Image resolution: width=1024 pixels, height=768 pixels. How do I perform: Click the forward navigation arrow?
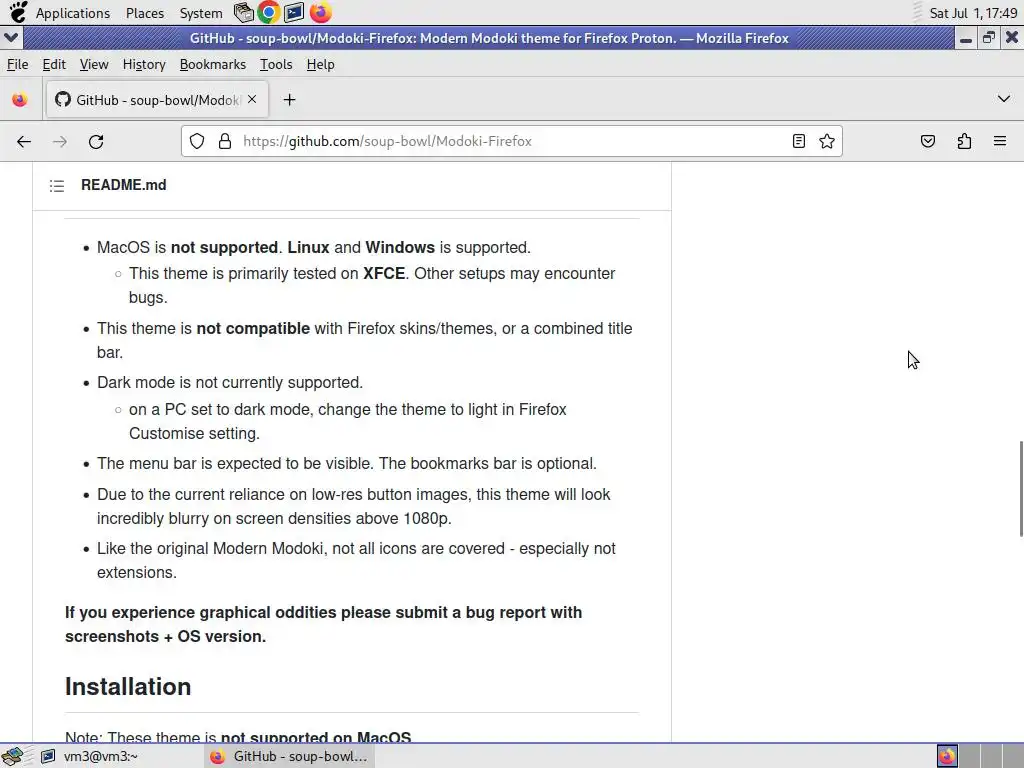[59, 142]
